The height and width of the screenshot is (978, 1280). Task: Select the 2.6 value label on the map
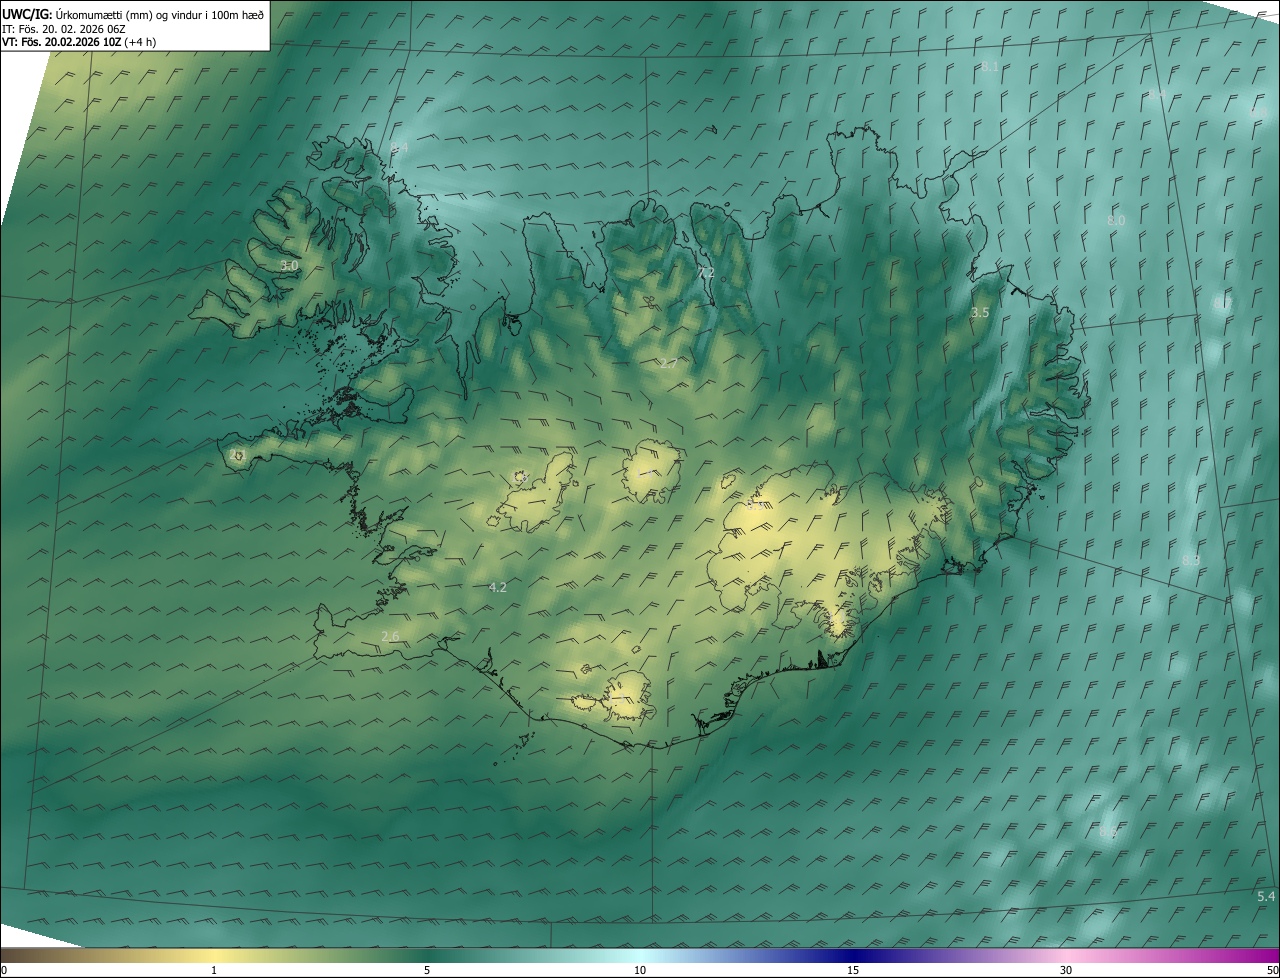point(391,636)
